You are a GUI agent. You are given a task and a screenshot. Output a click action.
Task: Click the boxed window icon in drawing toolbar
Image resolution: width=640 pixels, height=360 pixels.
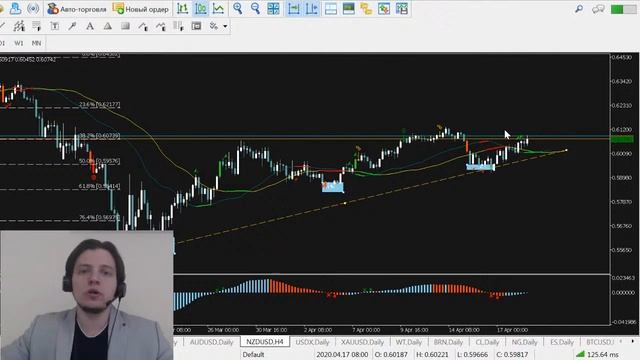click(196, 26)
